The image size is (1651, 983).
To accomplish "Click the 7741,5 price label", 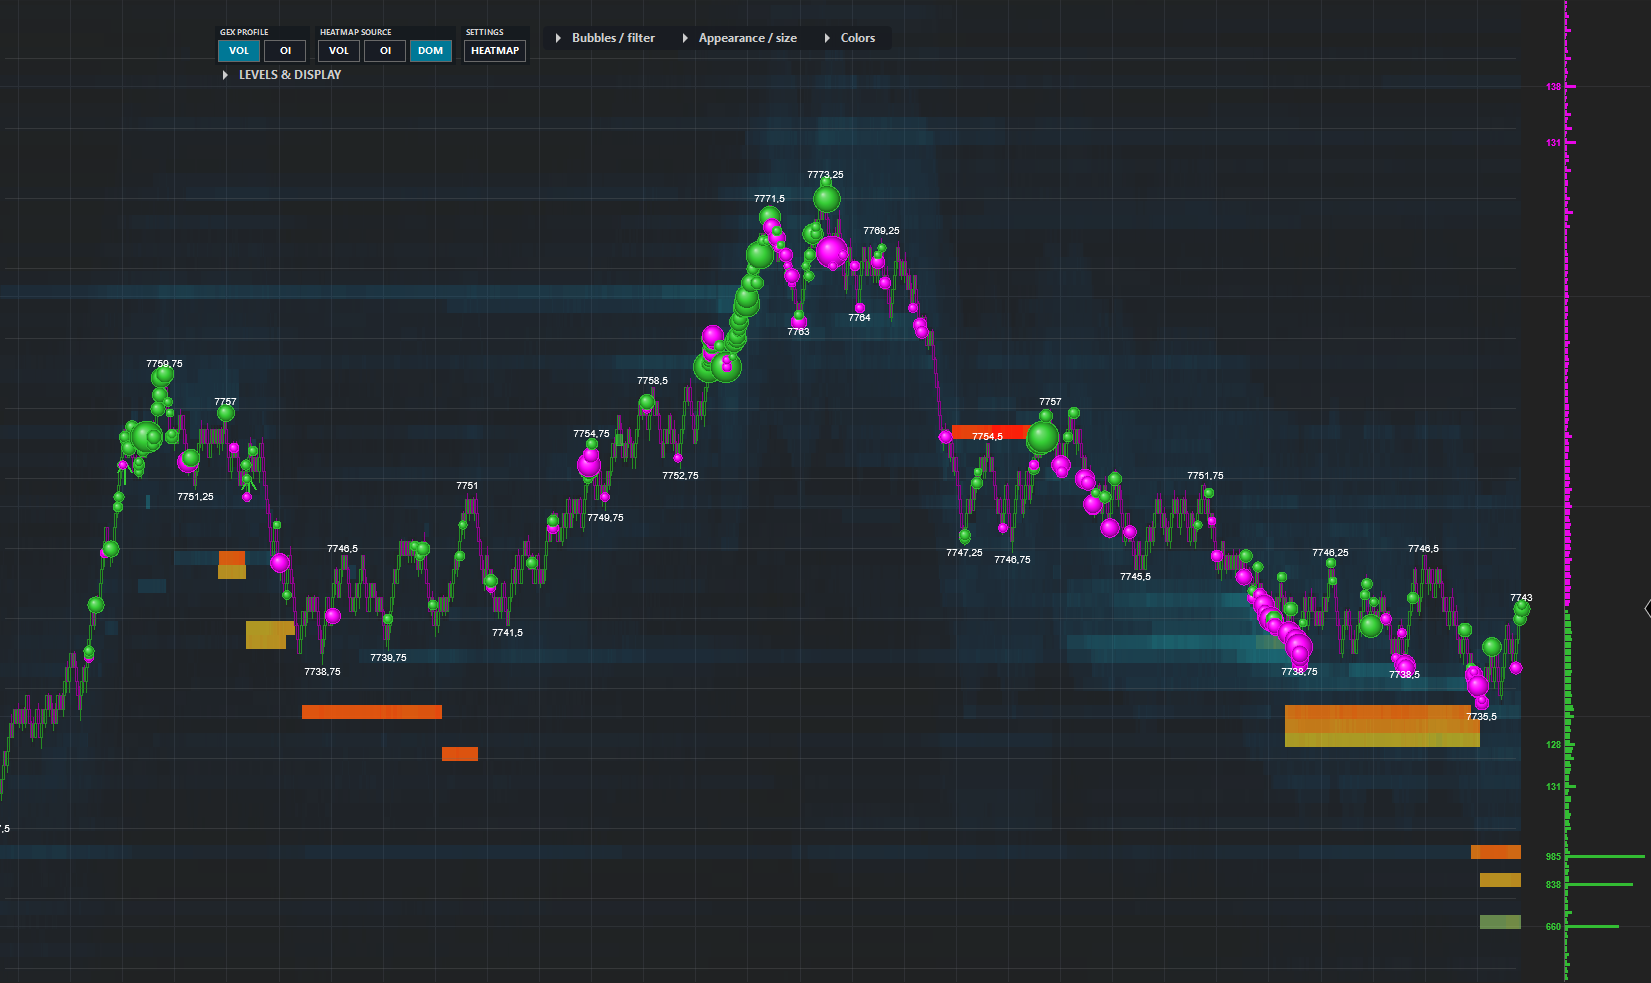I will 507,632.
